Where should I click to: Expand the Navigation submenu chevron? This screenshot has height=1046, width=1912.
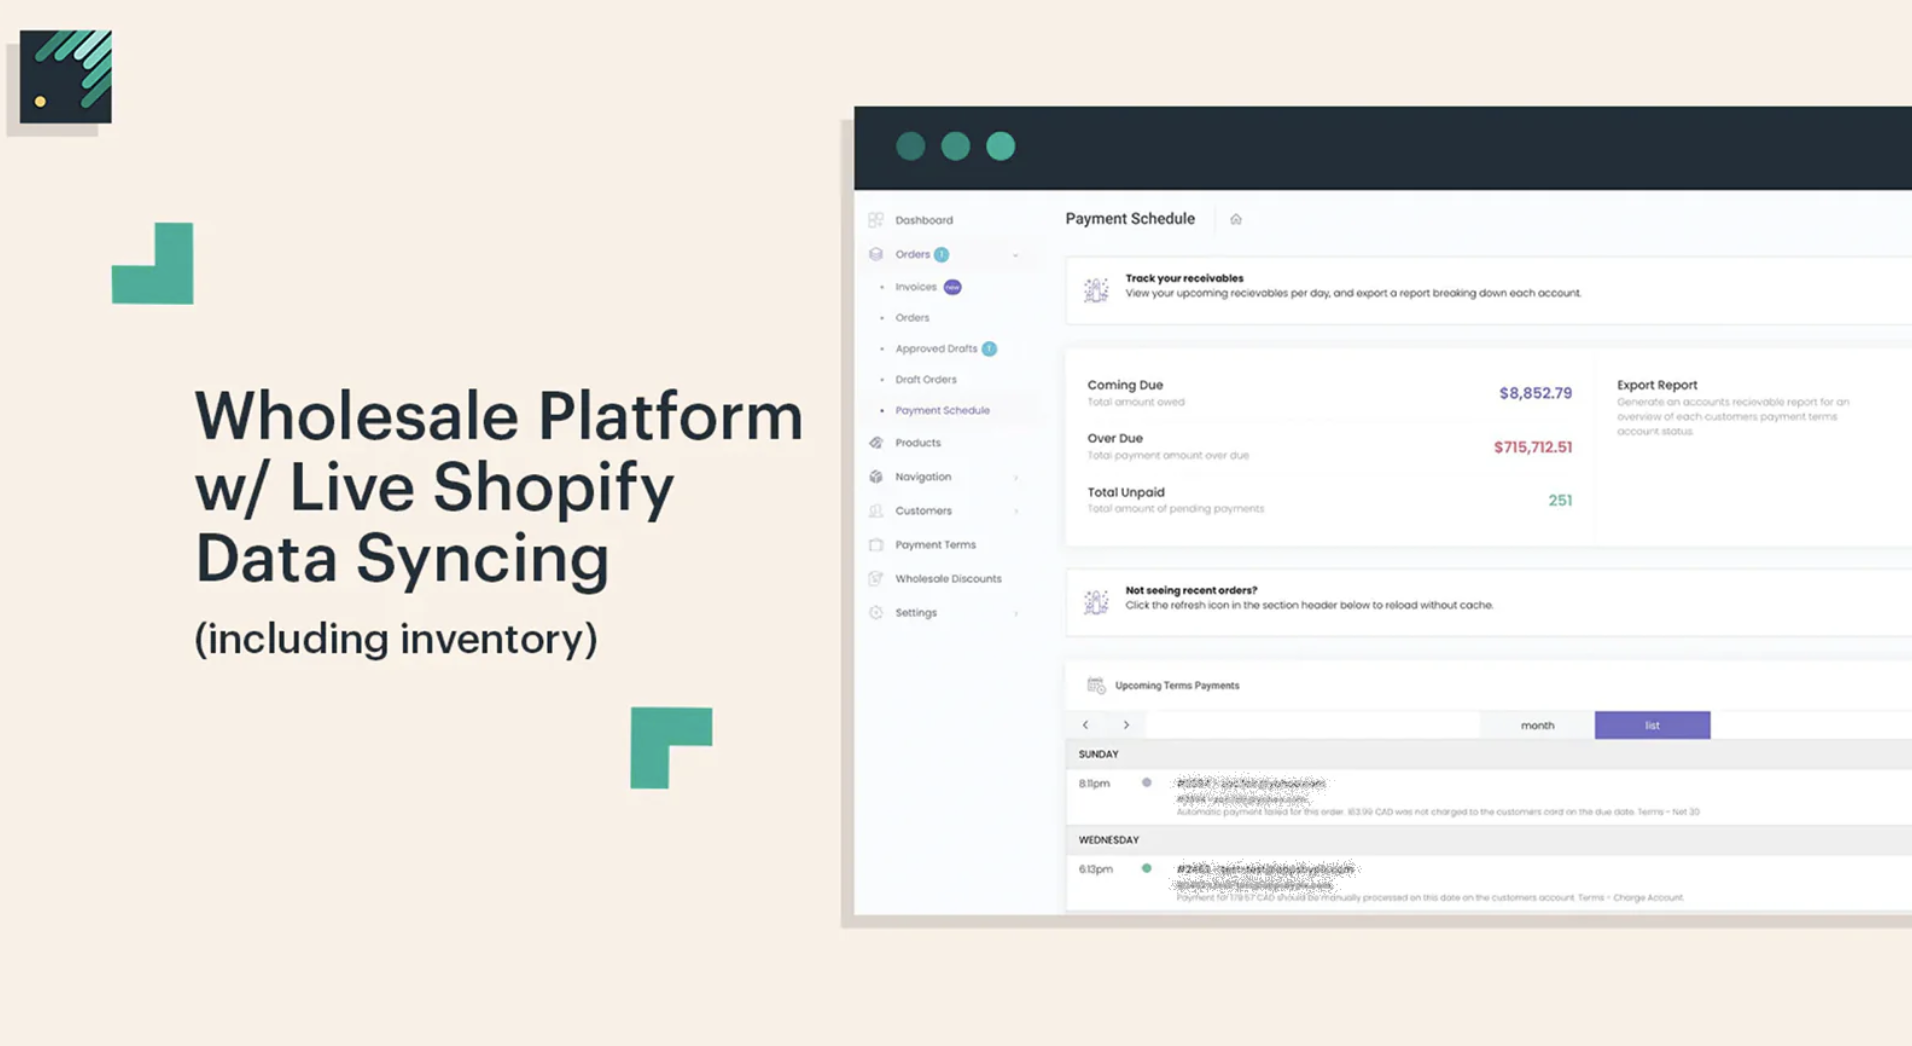coord(1016,477)
